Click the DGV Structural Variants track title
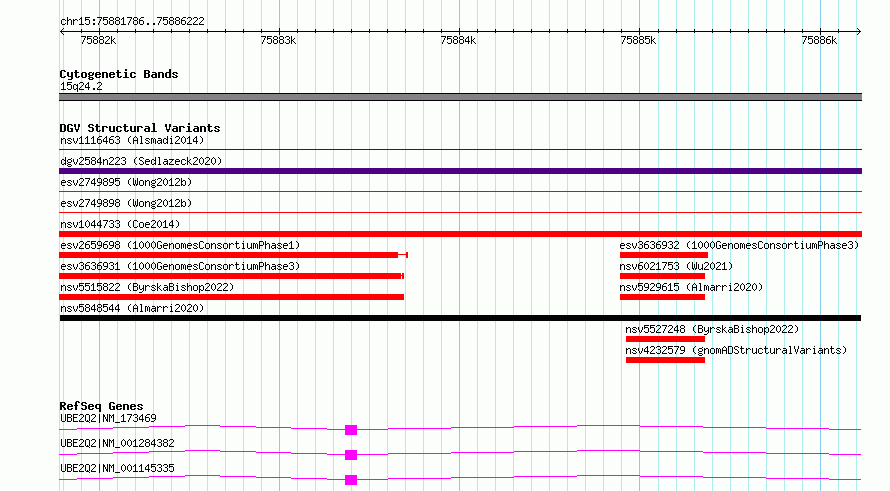The image size is (890, 491). click(140, 128)
